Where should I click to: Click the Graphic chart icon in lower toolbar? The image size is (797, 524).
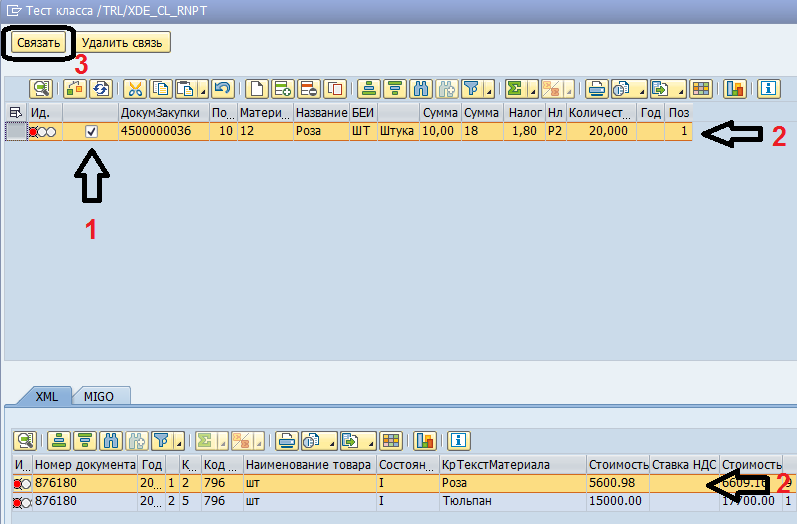427,440
